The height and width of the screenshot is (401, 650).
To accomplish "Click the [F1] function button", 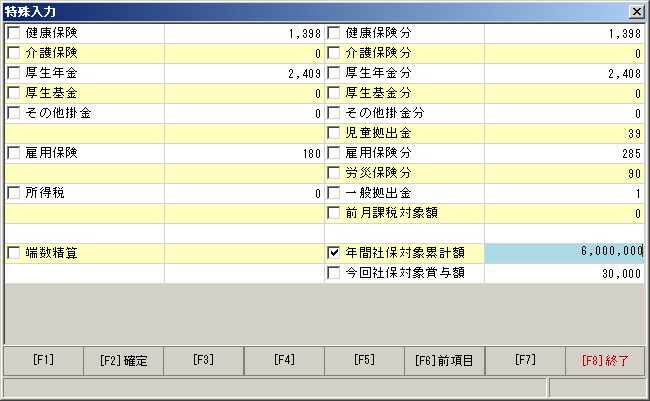I will tap(44, 361).
